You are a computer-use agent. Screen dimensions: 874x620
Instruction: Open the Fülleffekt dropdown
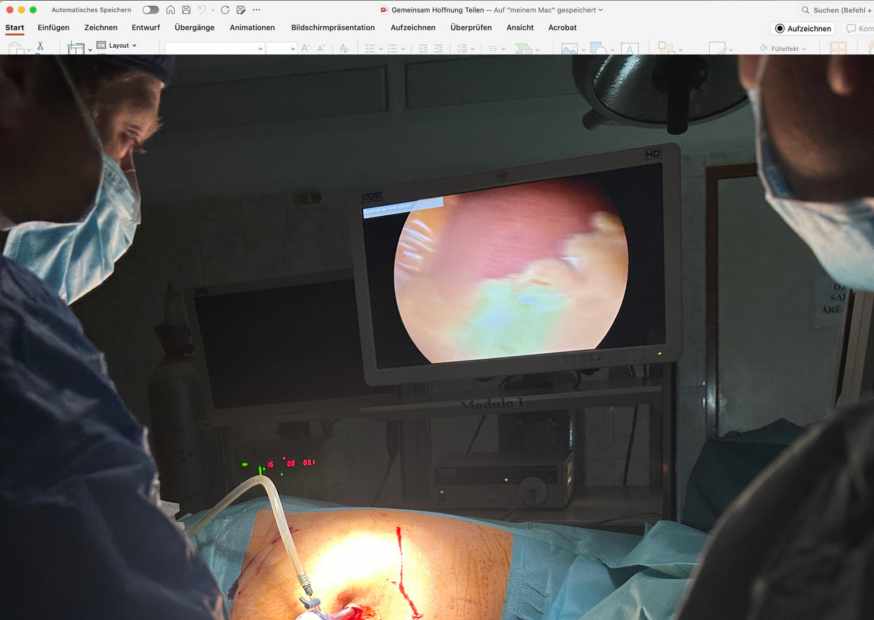coord(783,49)
